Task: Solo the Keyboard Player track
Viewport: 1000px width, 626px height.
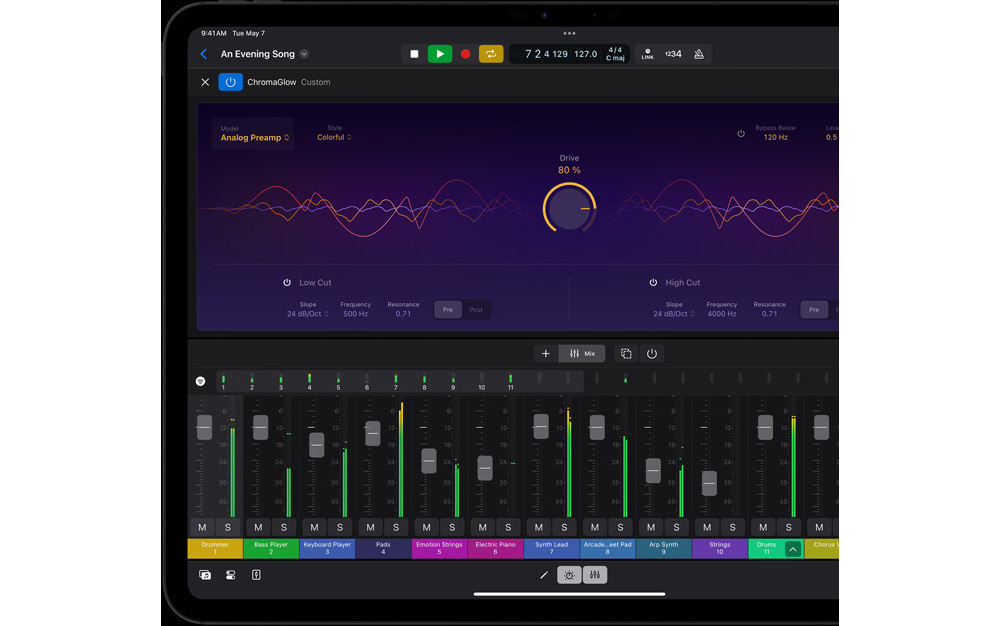Action: click(340, 527)
